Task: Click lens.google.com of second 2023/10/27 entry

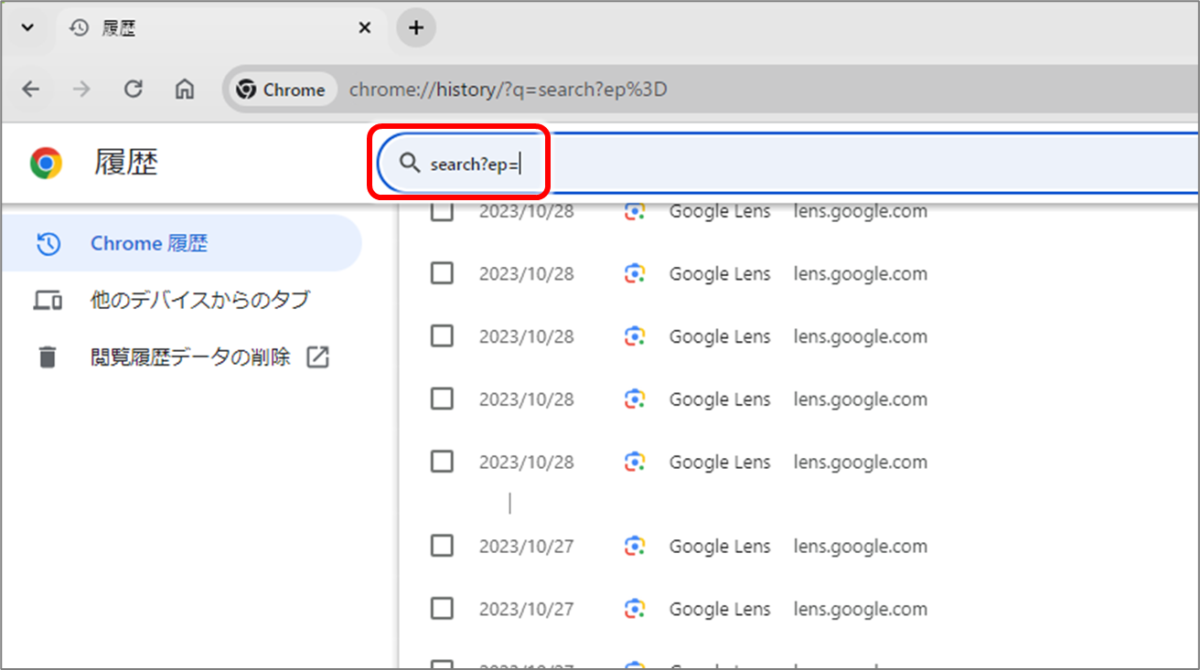Action: coord(860,609)
